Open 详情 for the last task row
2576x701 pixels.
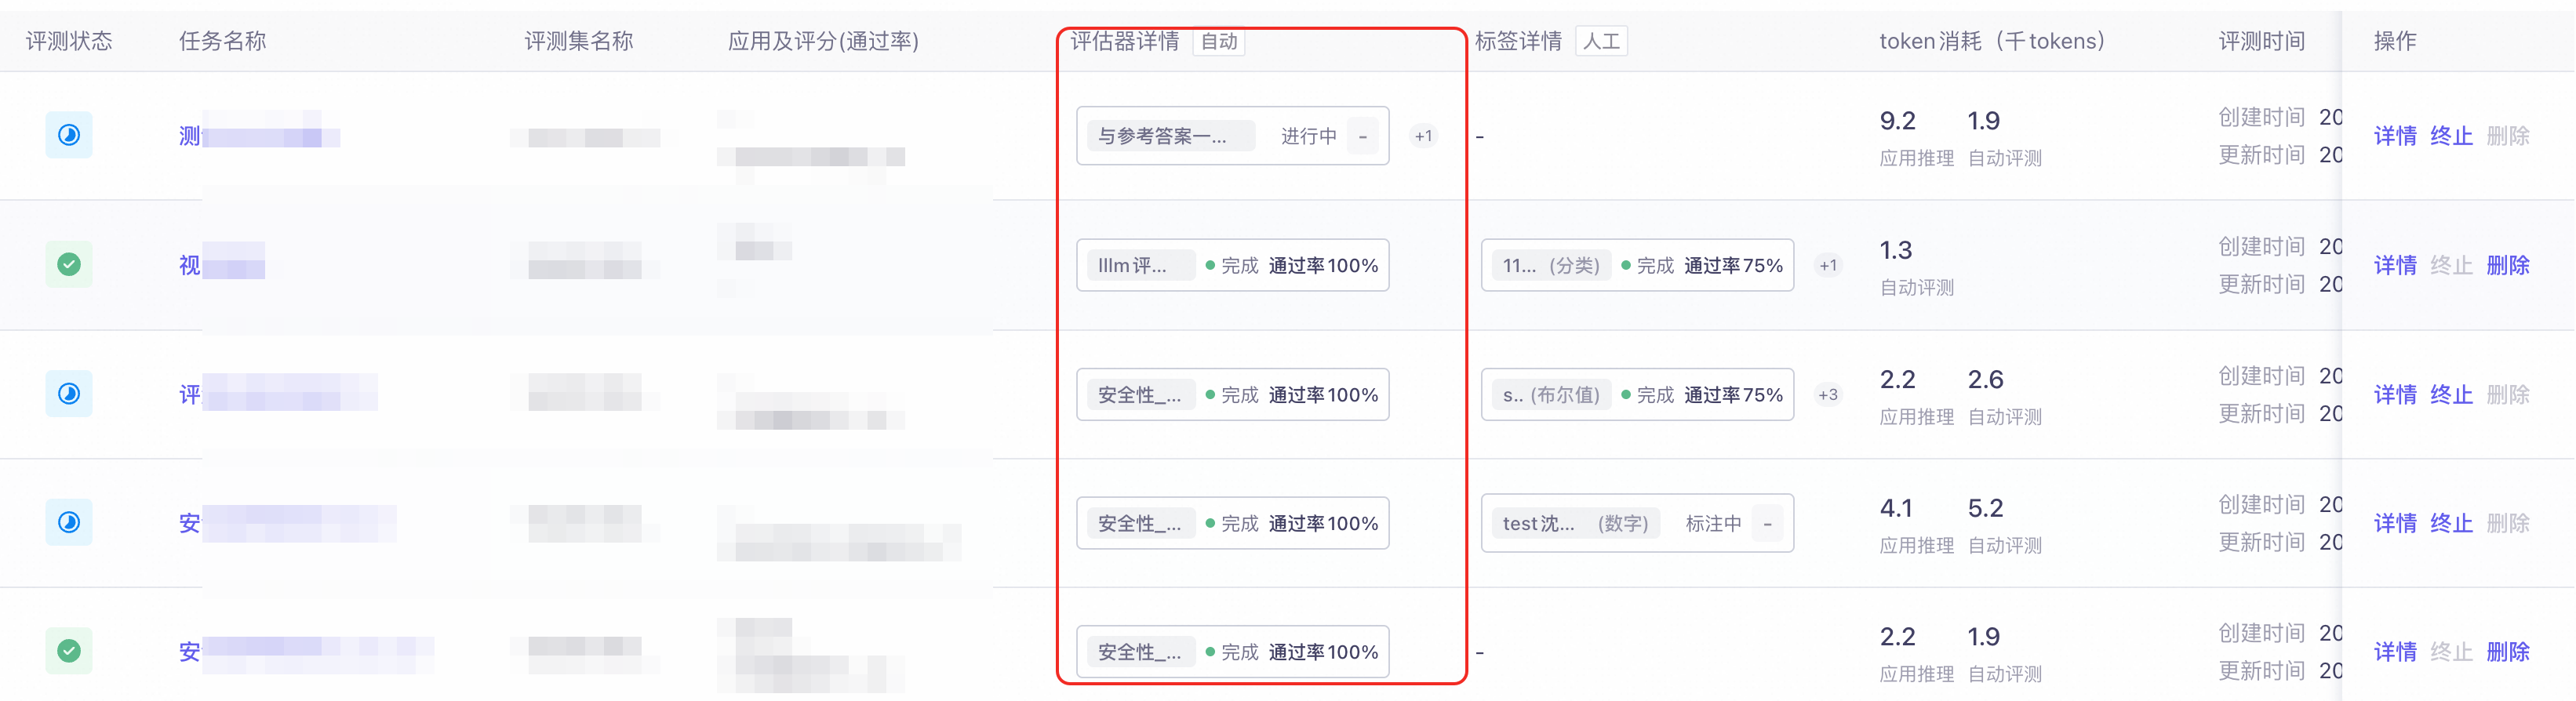(x=2395, y=652)
